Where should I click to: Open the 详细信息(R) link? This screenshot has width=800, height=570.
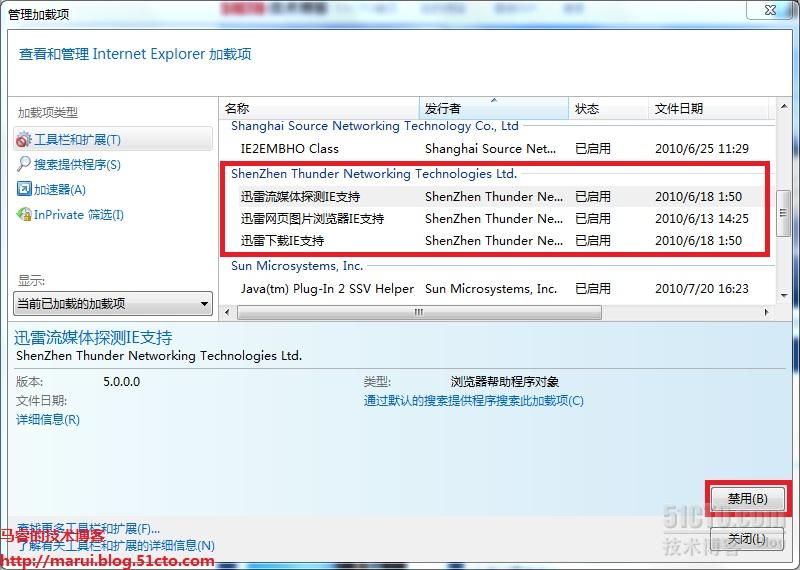coord(48,419)
